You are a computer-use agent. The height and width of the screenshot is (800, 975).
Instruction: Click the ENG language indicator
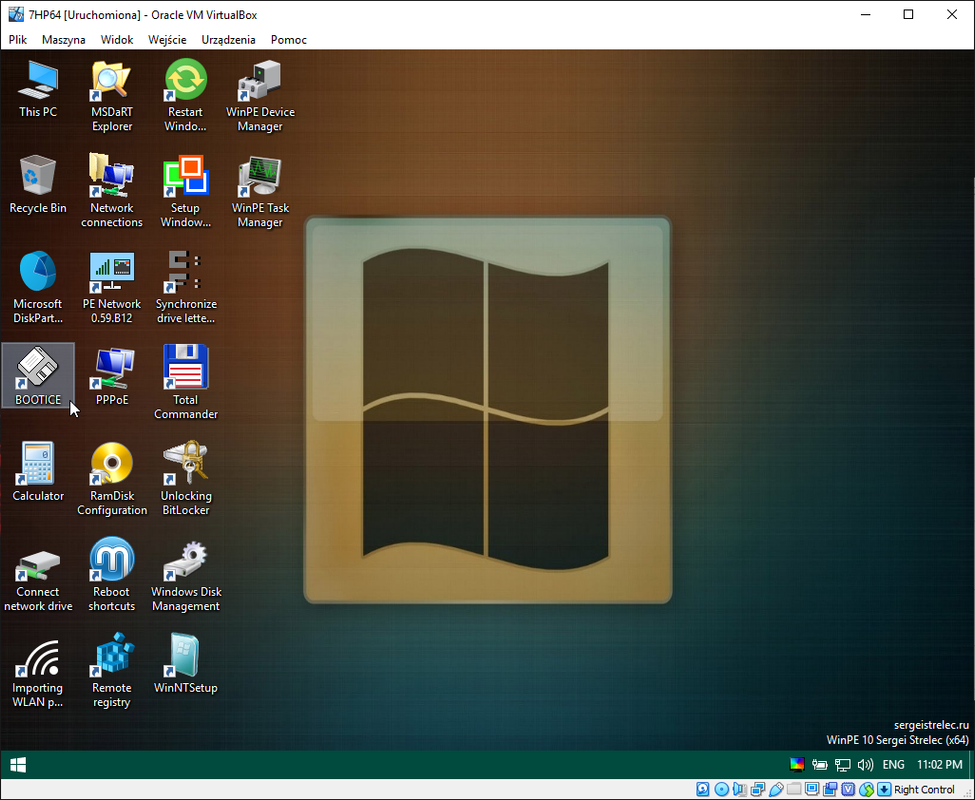coord(894,765)
